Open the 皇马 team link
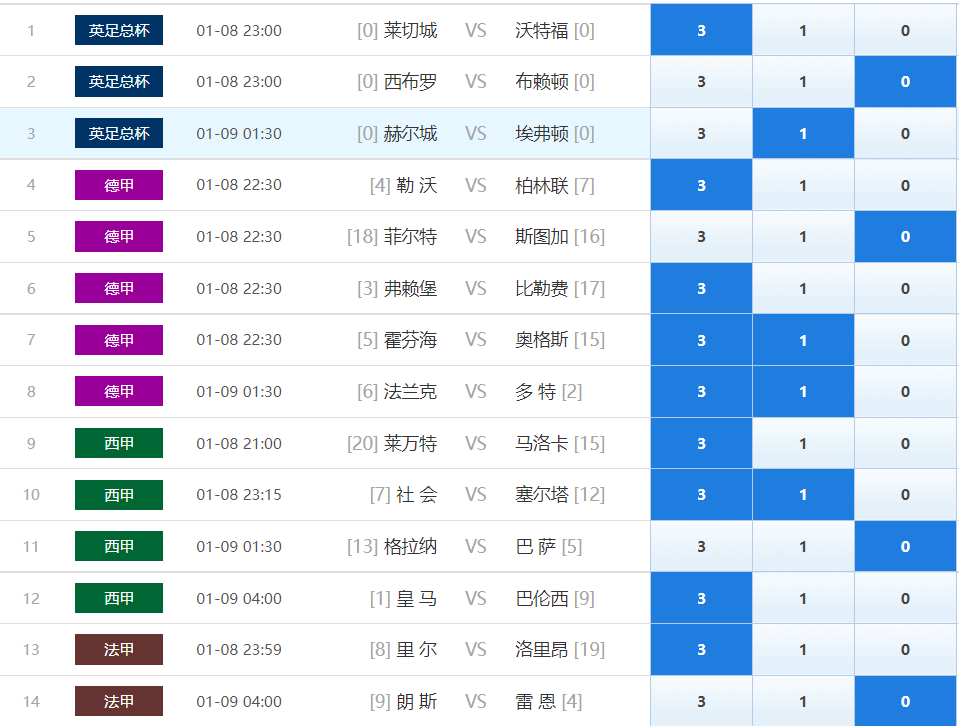959x726 pixels. [x=417, y=598]
